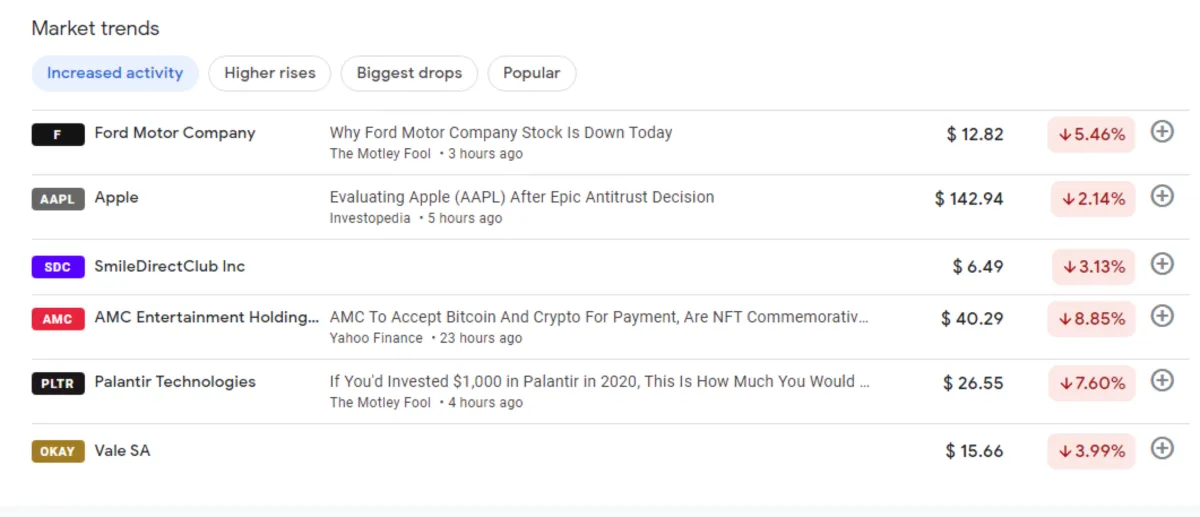Select the Increased activity filter chip
Viewport: 1200px width, 517px height.
(115, 73)
